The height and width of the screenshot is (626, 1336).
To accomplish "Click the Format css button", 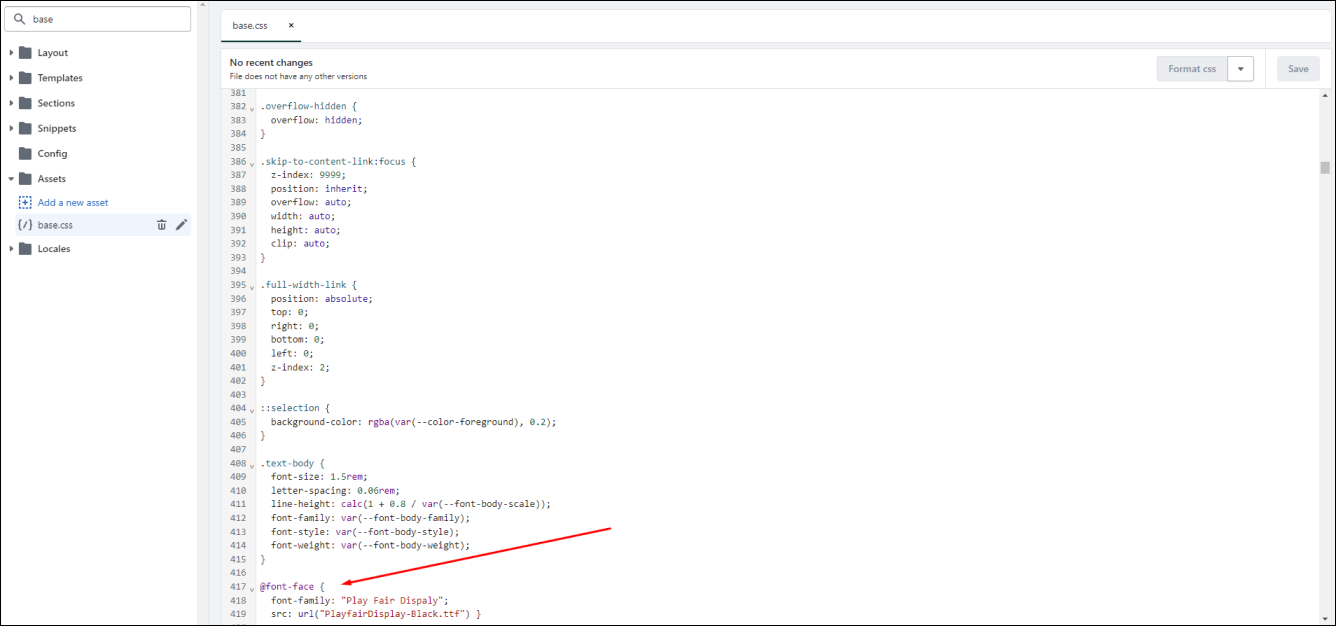I will point(1192,69).
